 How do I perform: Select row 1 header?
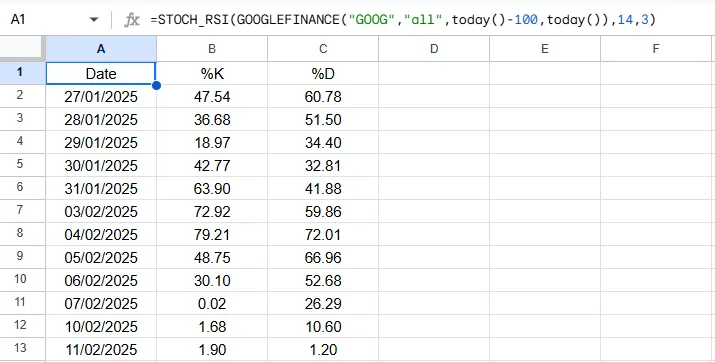(x=22, y=73)
